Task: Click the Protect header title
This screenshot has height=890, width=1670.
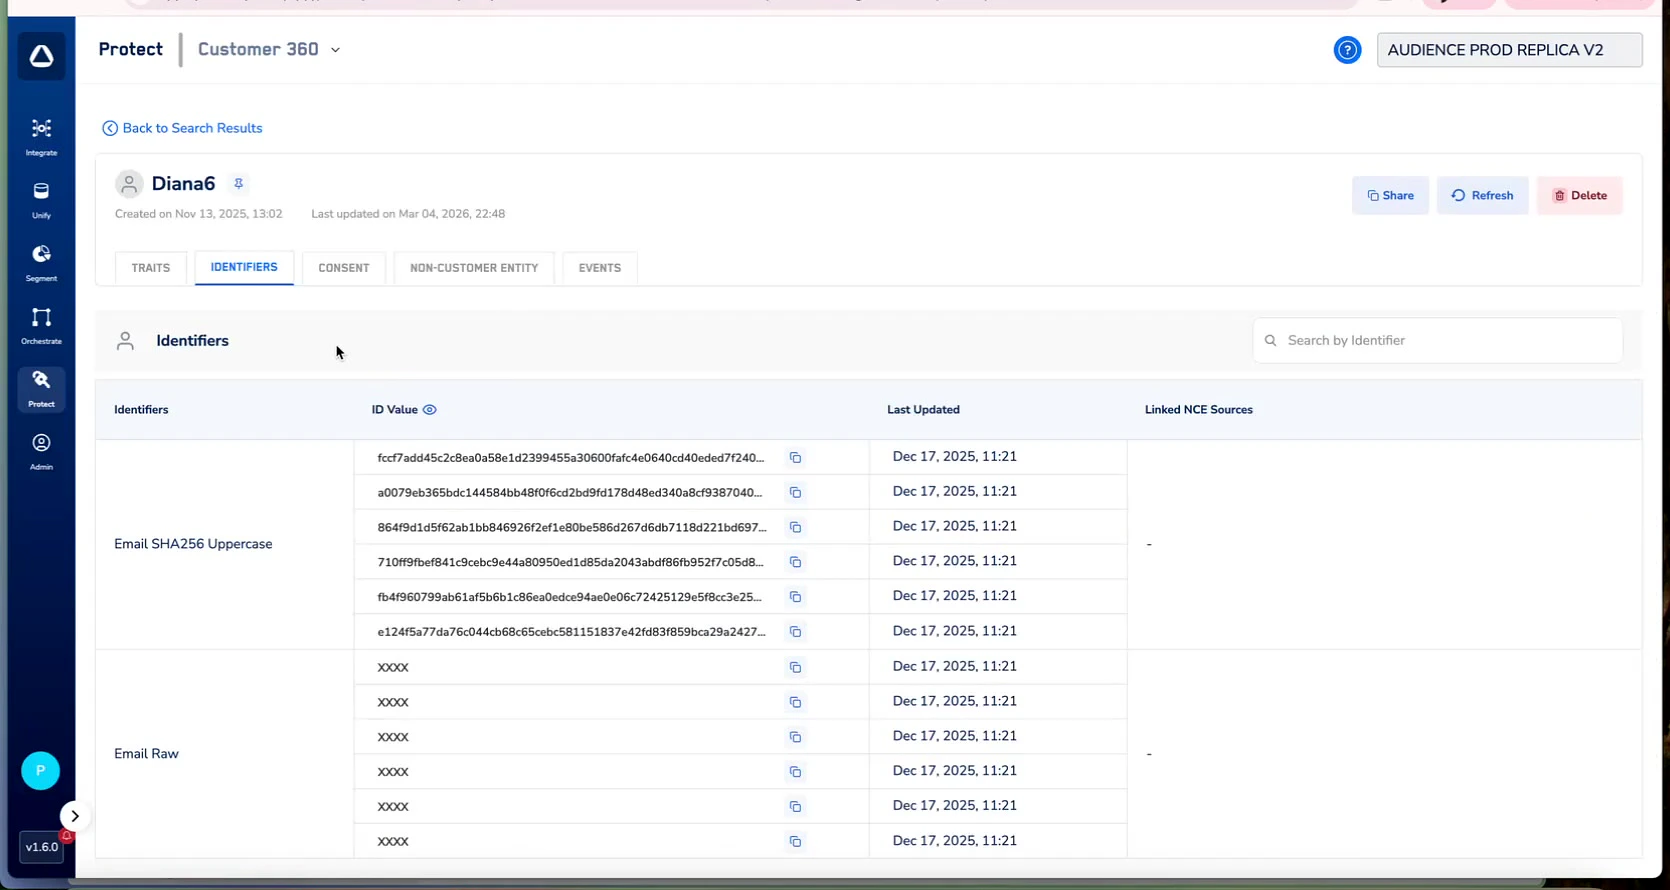Action: pos(131,49)
